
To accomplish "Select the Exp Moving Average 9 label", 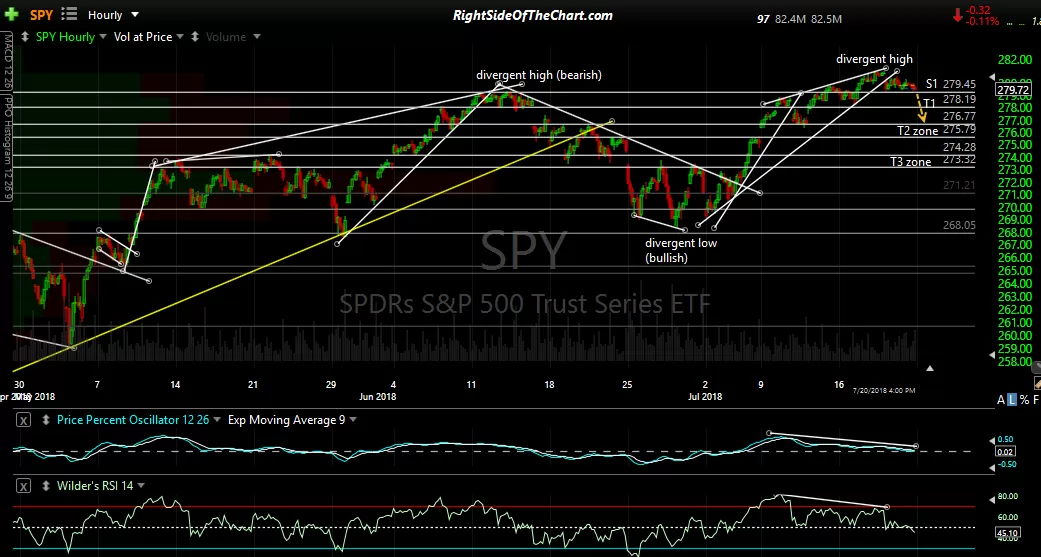I will 286,420.
